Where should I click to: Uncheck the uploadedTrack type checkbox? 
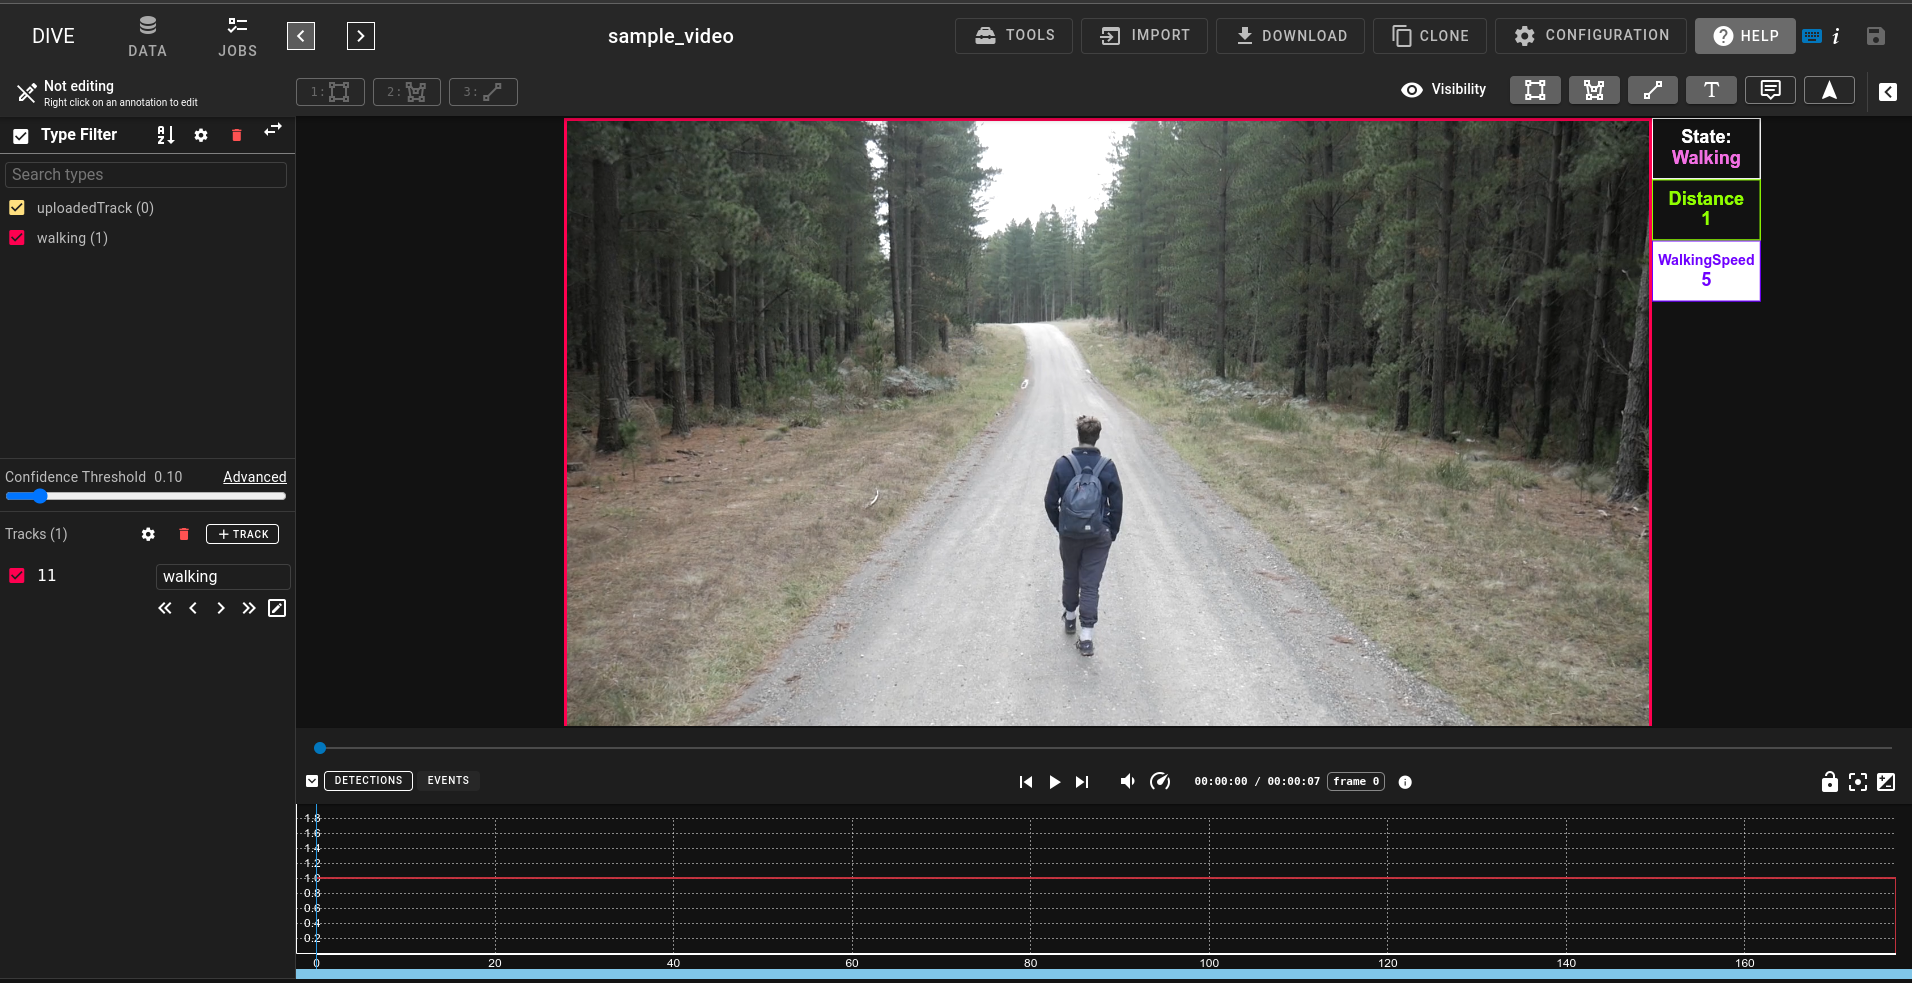tap(17, 208)
